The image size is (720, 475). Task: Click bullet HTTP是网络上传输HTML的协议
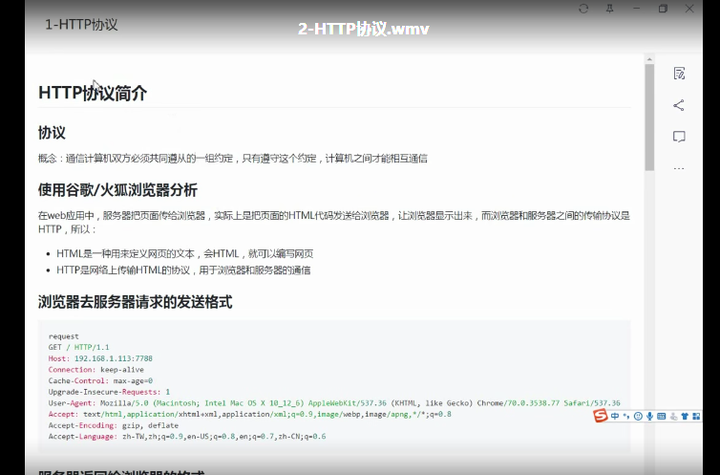(183, 270)
